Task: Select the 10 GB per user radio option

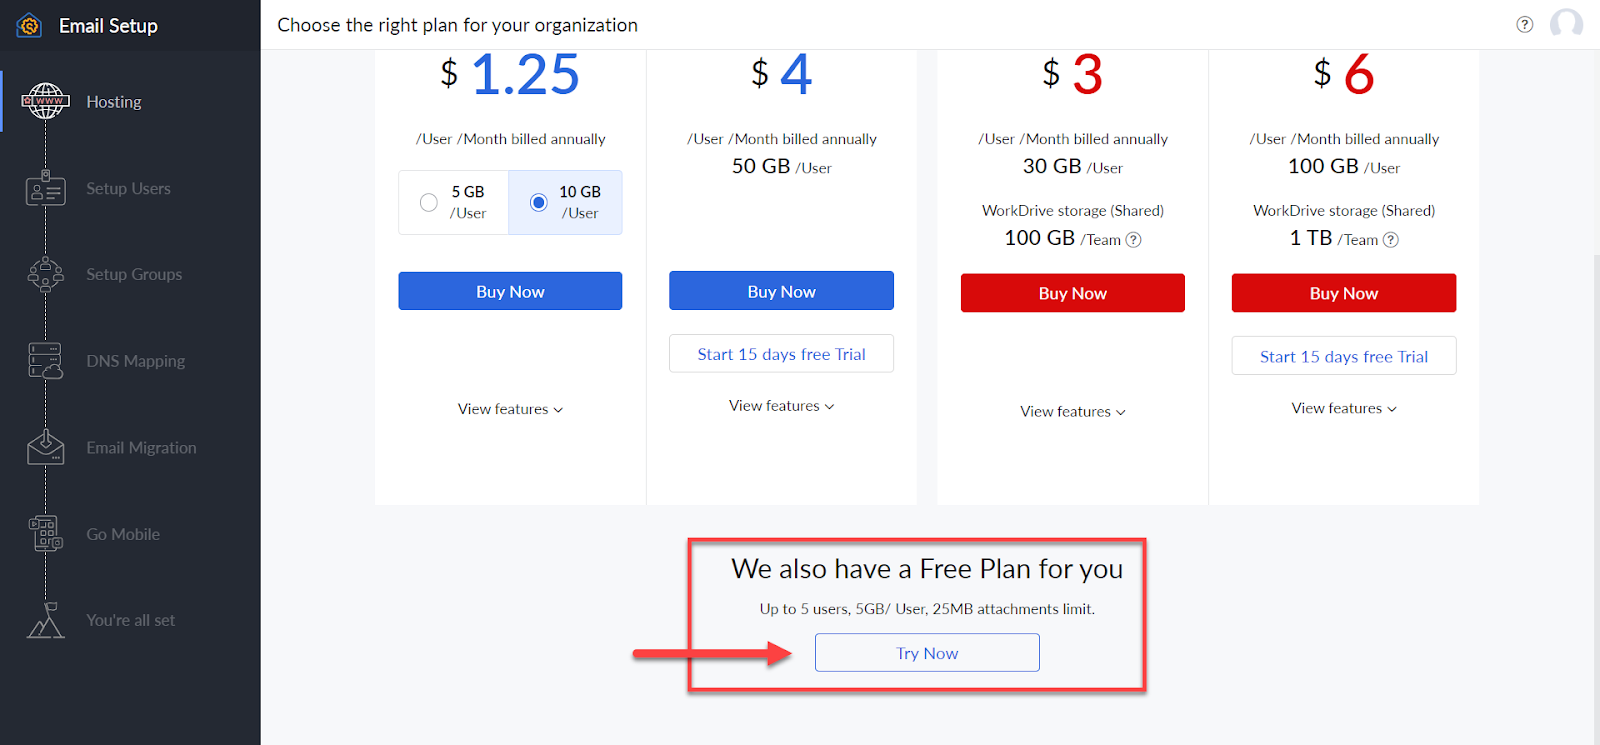Action: click(x=539, y=202)
